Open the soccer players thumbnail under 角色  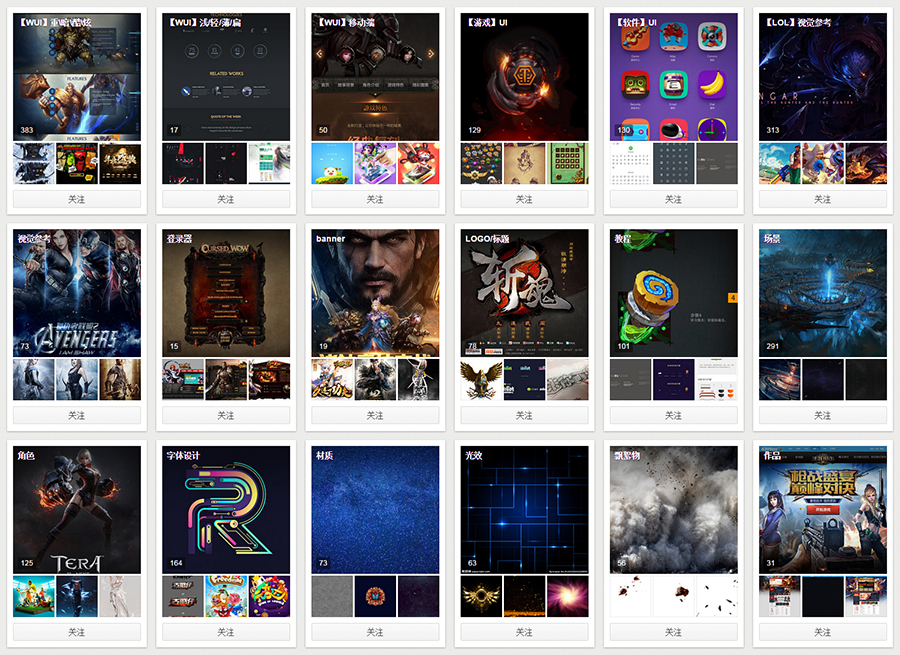33,596
